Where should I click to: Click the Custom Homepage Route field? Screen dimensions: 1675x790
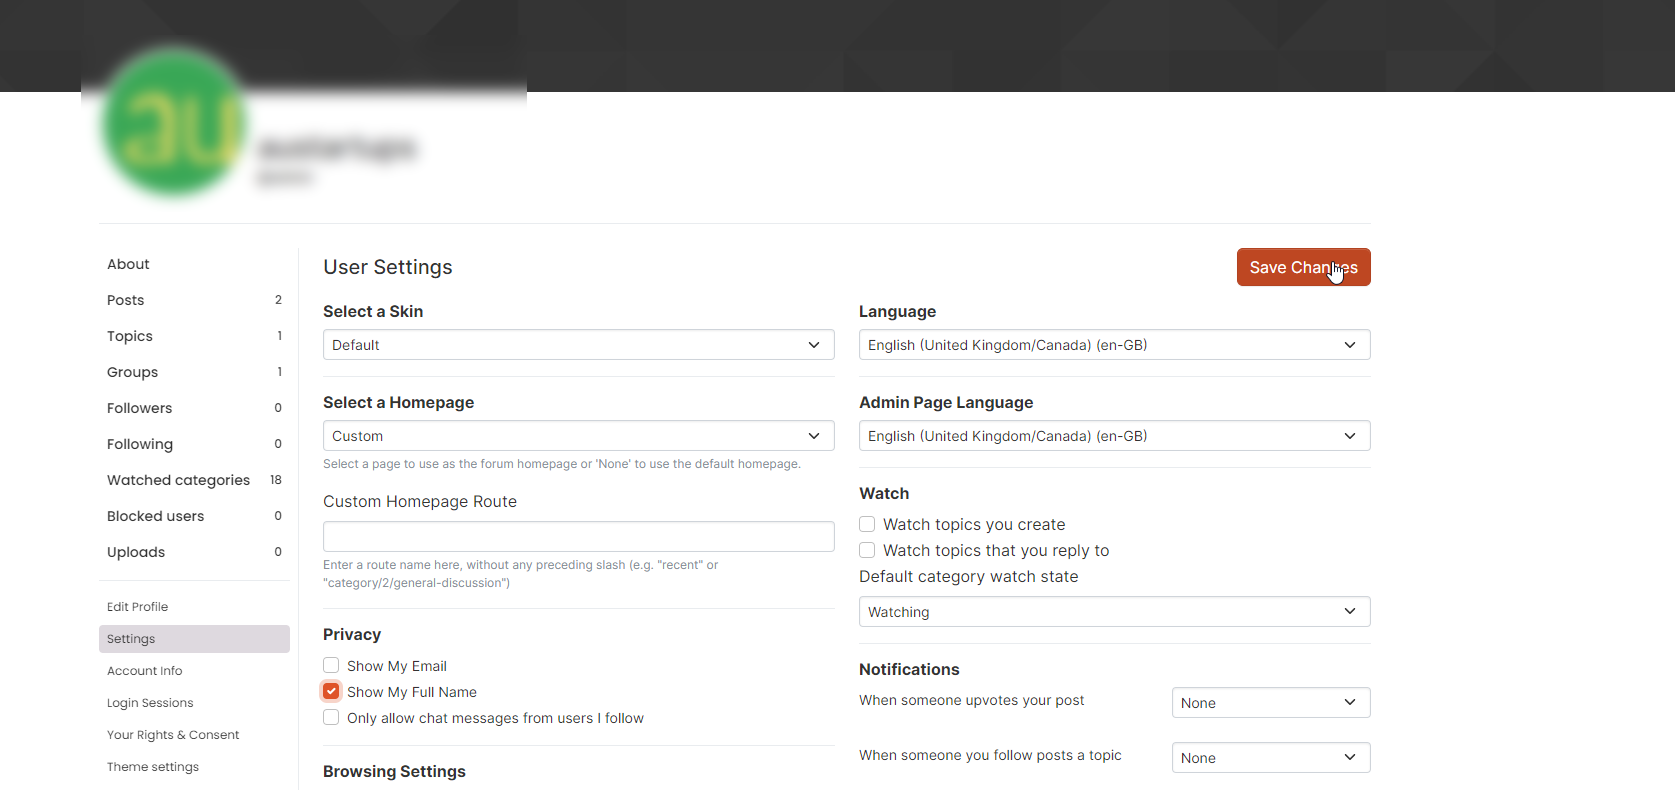[x=578, y=537]
